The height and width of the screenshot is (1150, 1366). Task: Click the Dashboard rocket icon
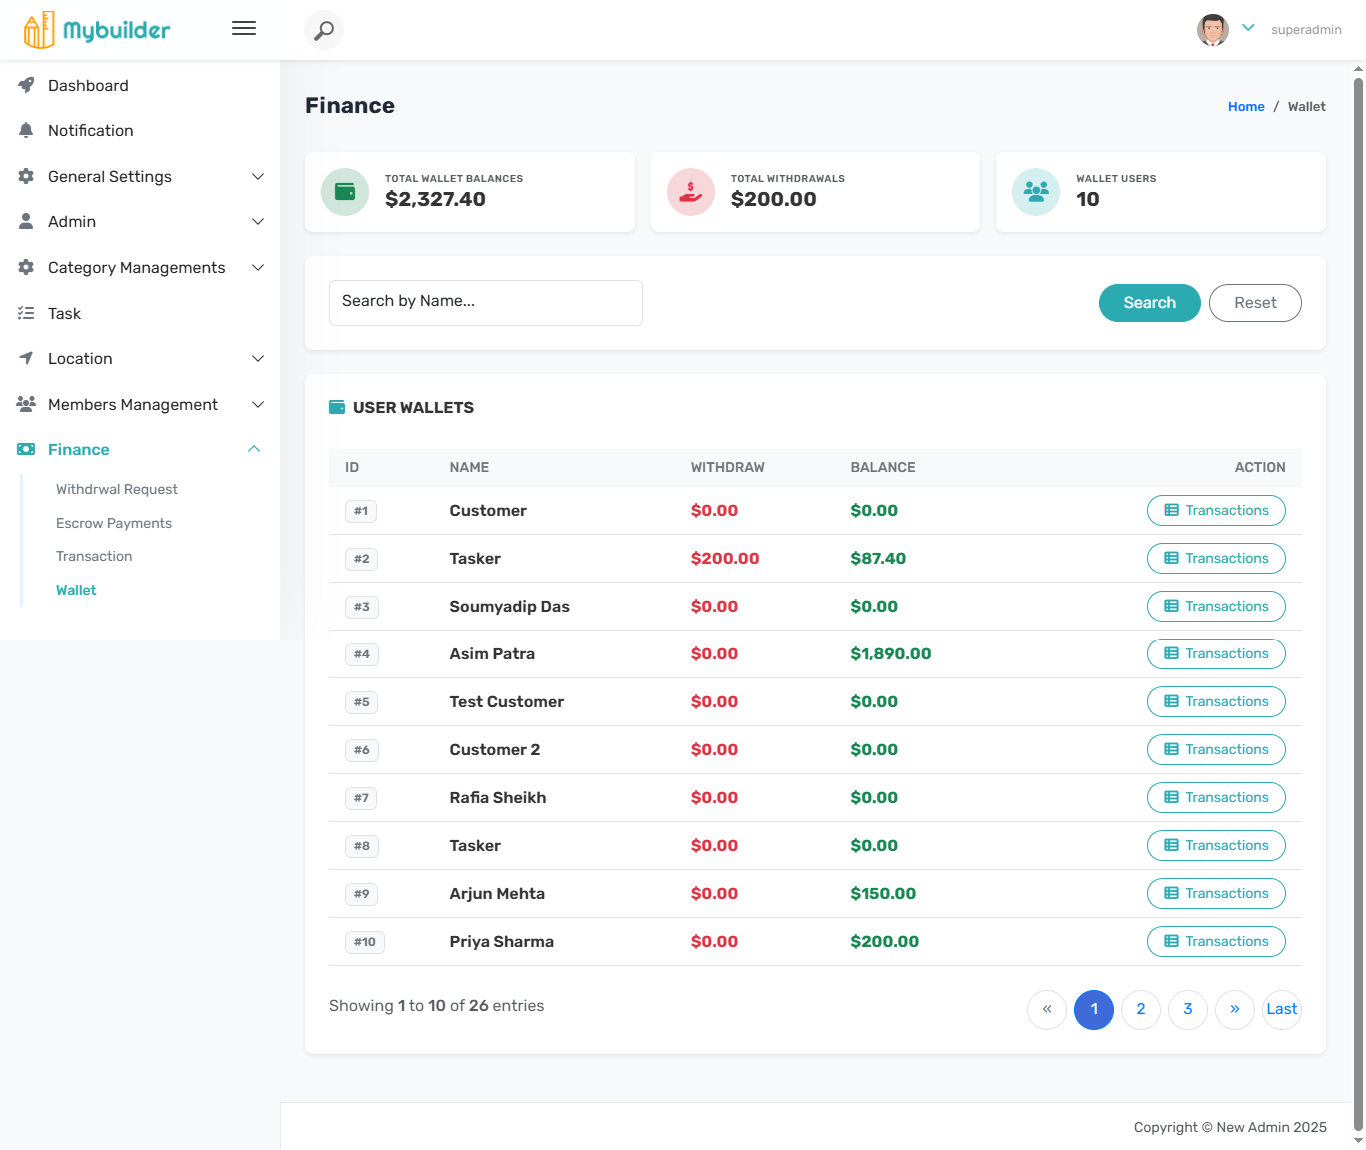[x=26, y=86]
